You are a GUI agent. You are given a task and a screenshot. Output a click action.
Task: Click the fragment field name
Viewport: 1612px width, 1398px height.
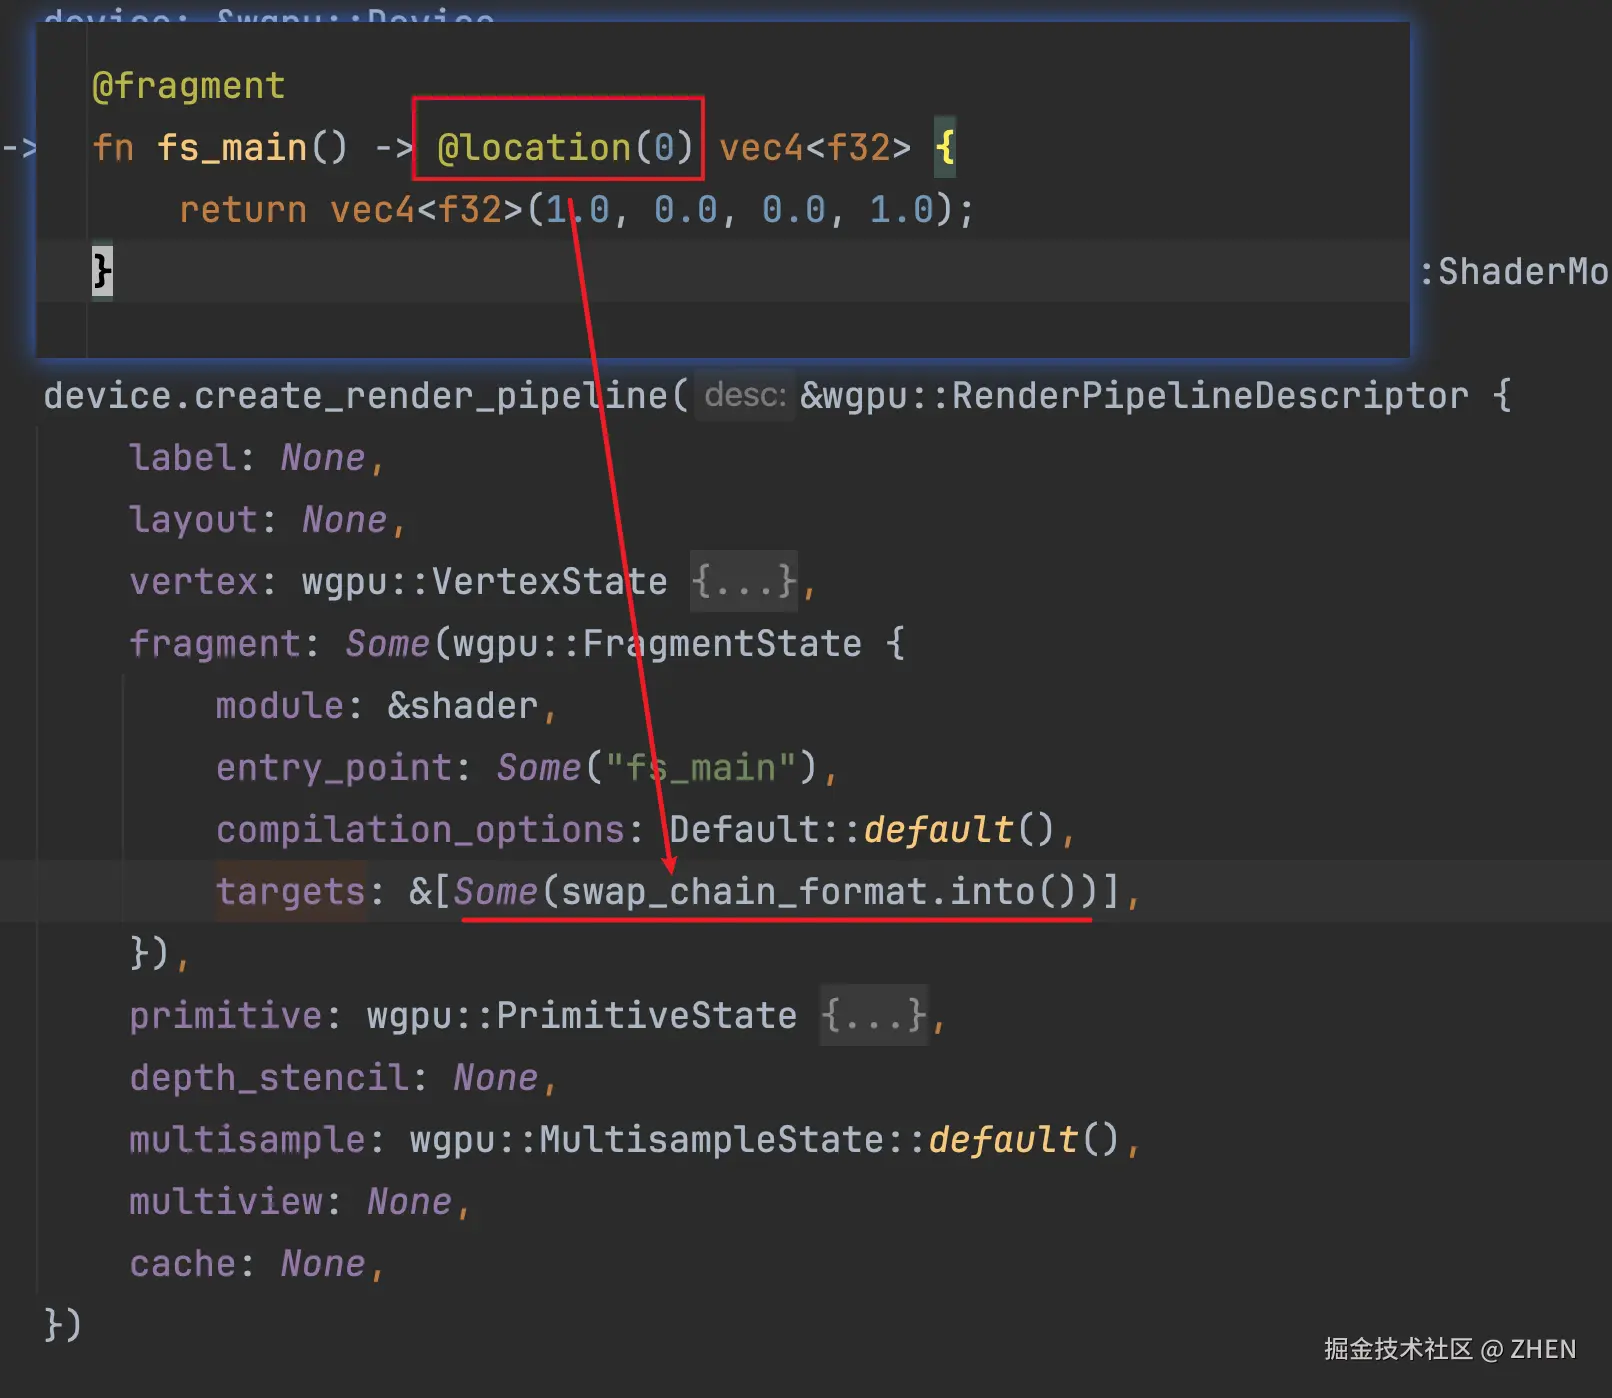click(215, 644)
